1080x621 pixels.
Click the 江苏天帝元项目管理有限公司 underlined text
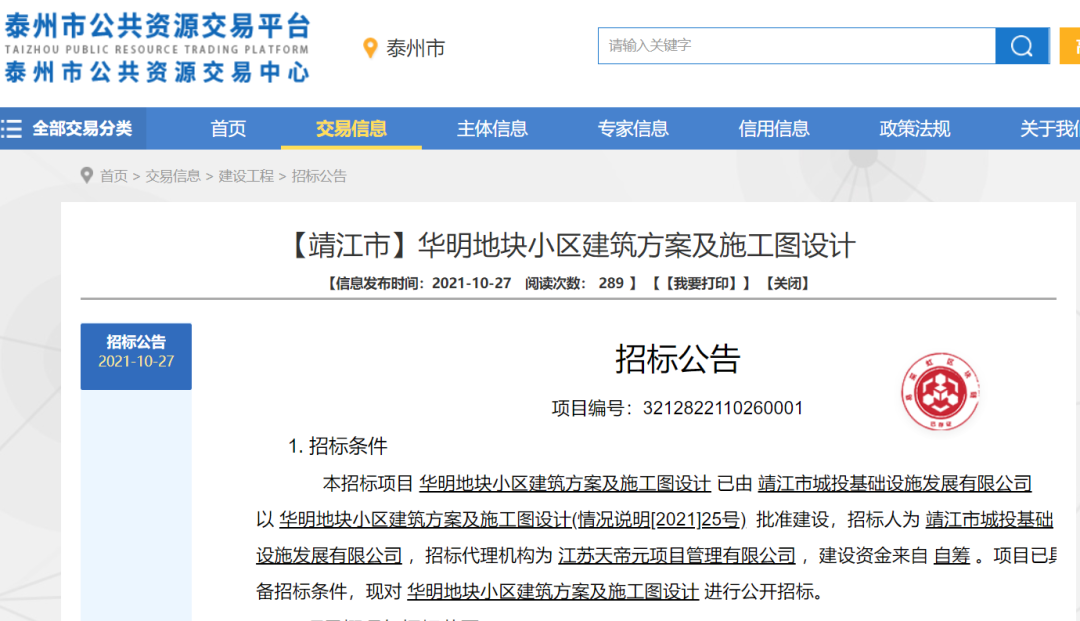(676, 556)
